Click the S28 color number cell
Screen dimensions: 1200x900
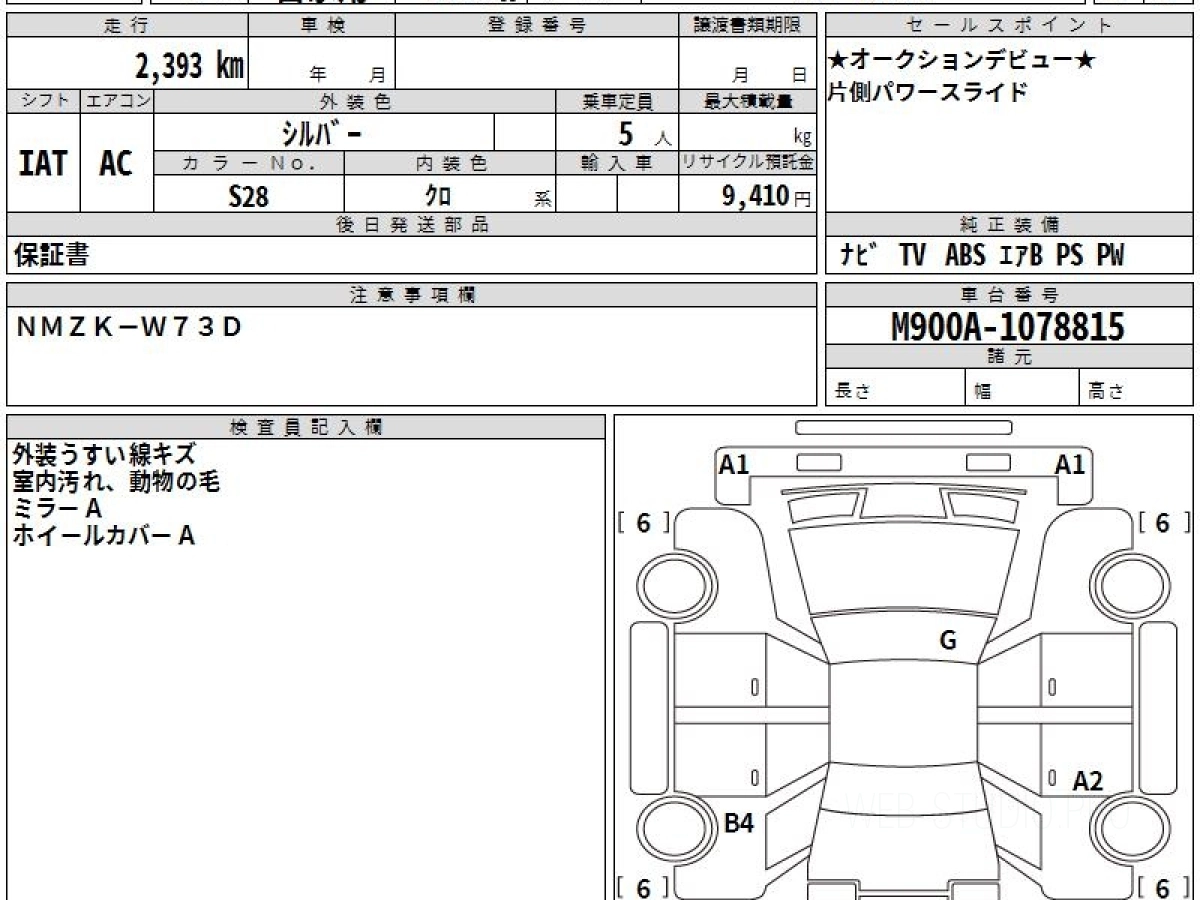(x=249, y=196)
